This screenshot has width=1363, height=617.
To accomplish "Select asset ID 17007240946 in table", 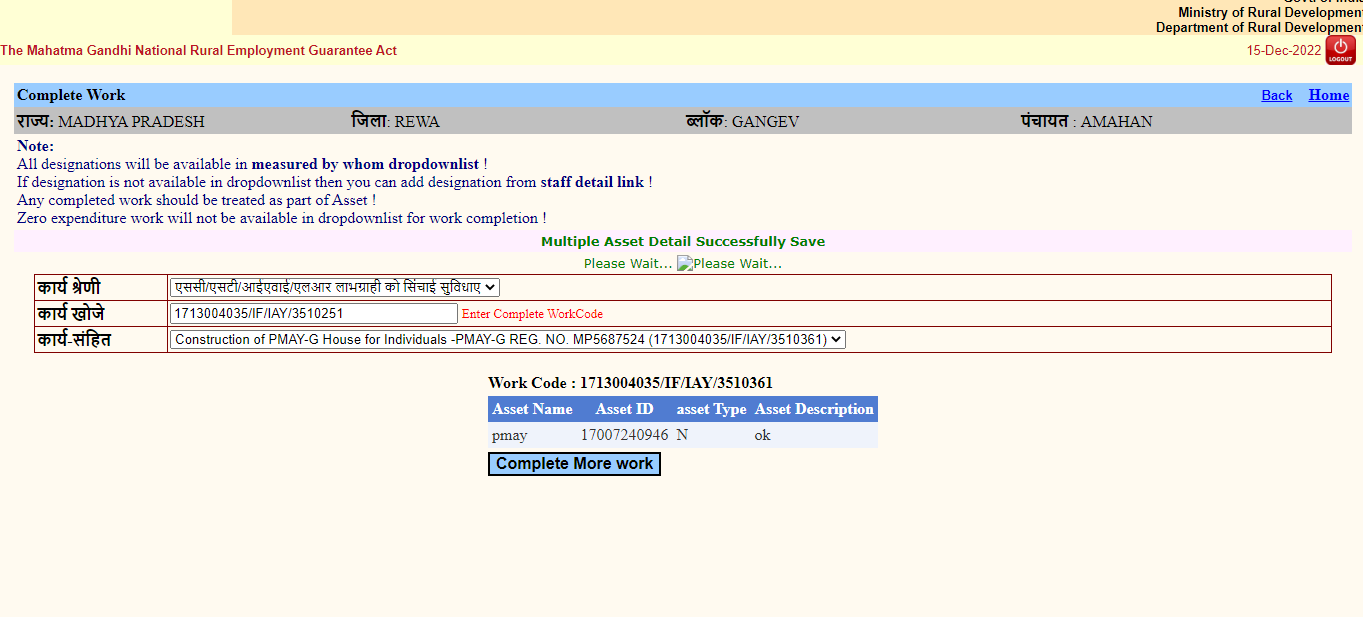I will pos(624,435).
